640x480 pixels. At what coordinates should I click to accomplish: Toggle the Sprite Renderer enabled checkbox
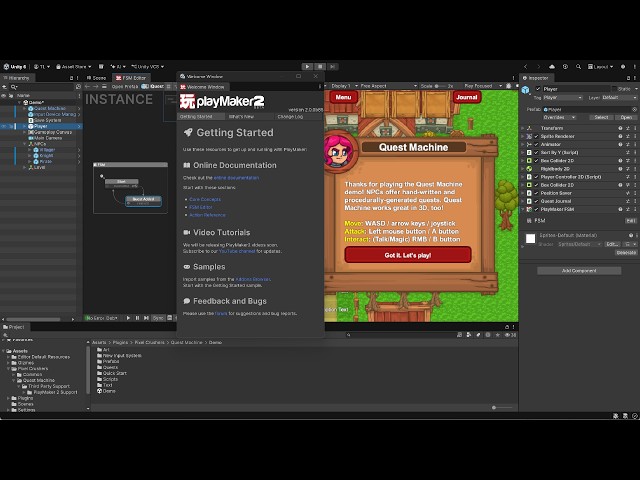(x=536, y=136)
